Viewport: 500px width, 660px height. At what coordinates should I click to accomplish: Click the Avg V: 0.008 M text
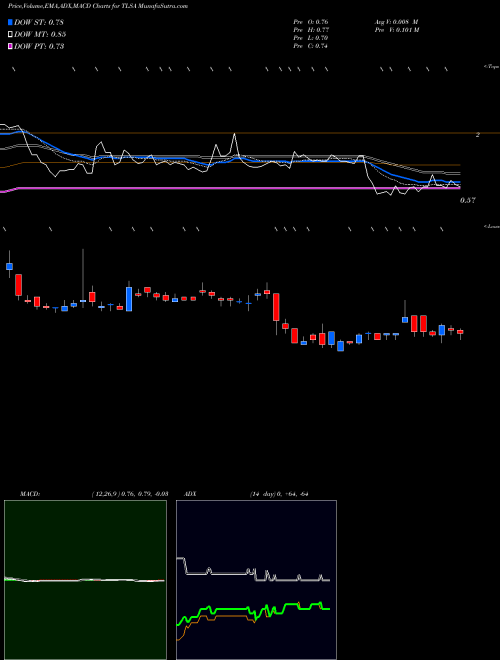click(396, 22)
